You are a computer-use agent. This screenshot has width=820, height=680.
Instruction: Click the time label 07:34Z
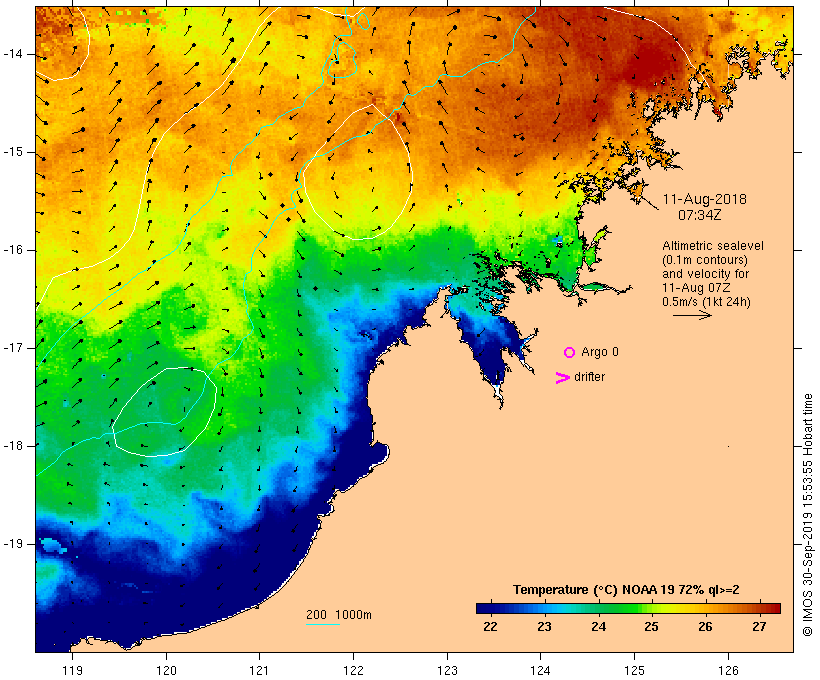700,215
